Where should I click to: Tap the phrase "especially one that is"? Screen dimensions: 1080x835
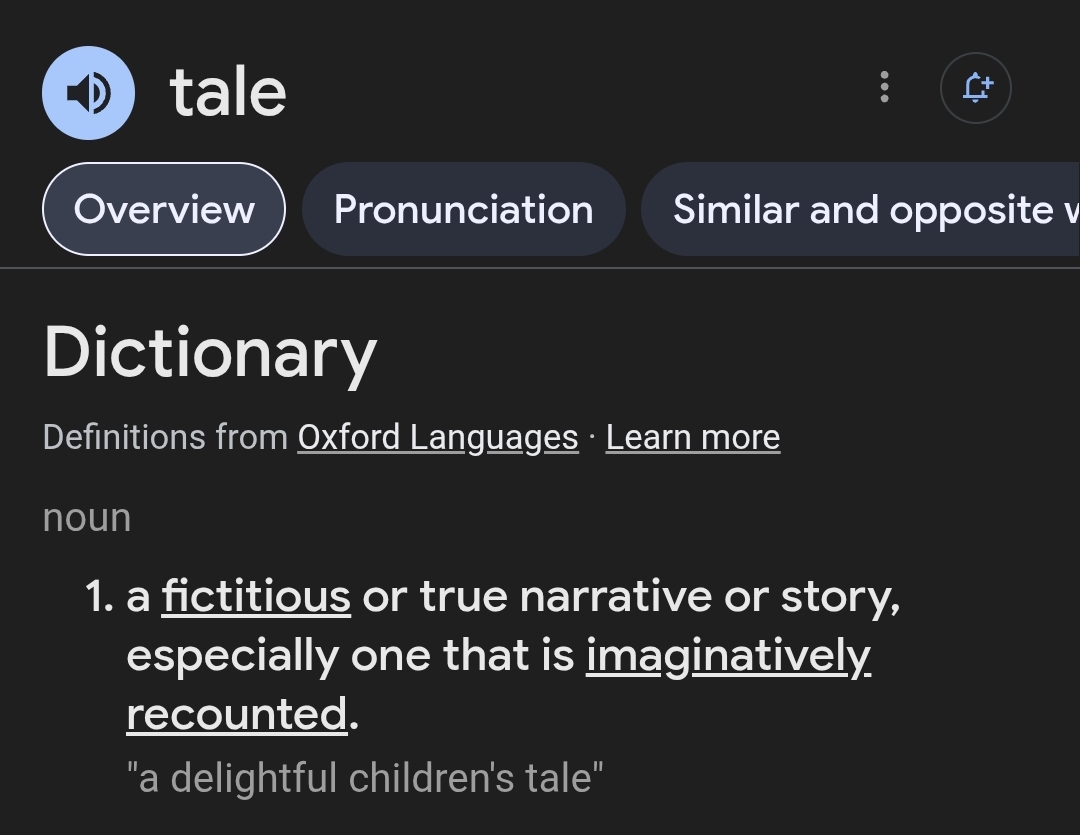point(351,655)
